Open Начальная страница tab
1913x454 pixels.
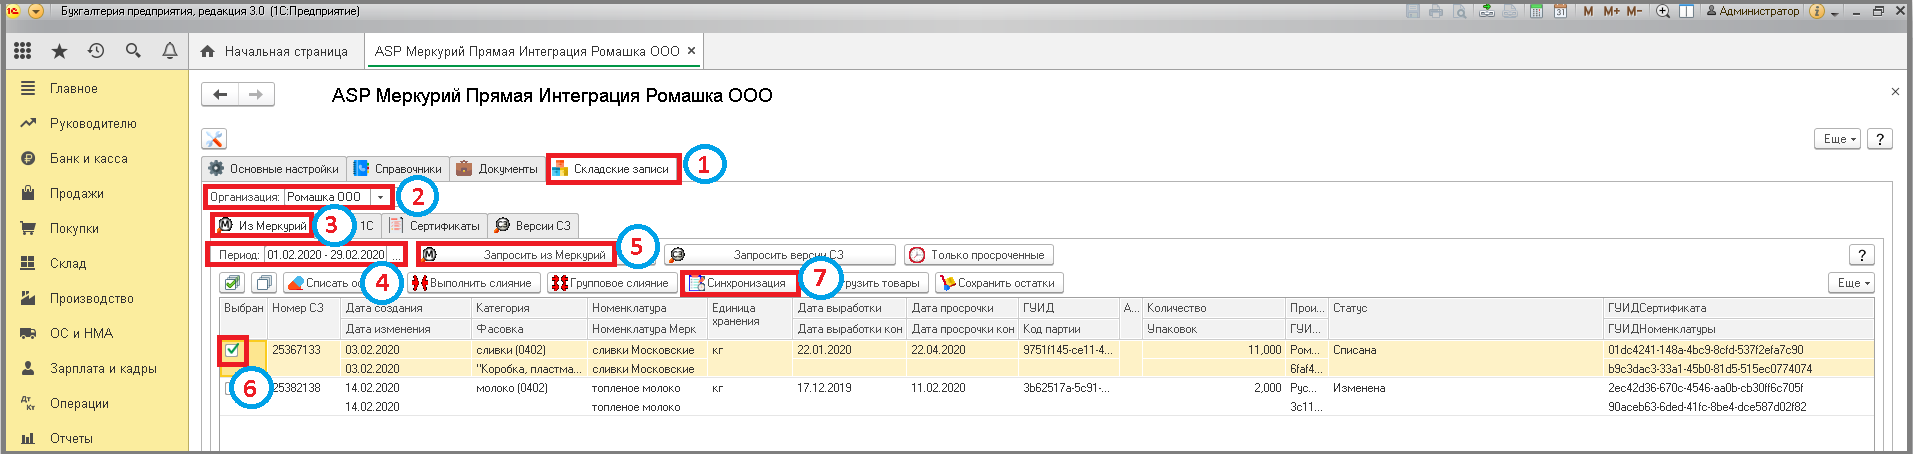(275, 51)
